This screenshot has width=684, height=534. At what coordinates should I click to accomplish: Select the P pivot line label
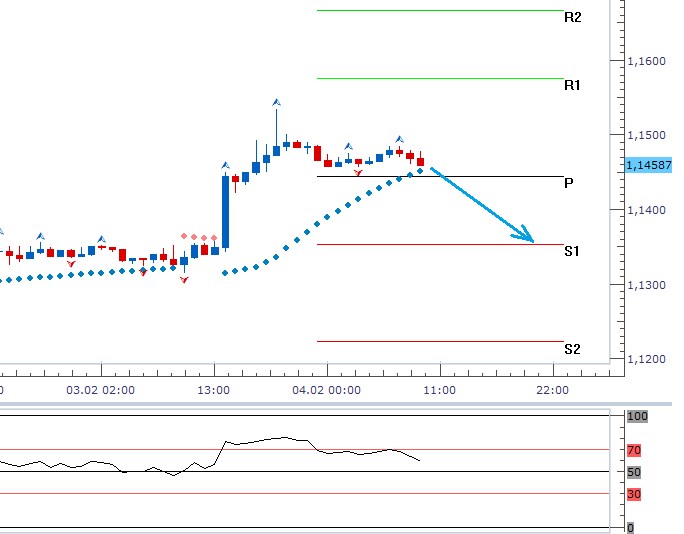tap(568, 183)
